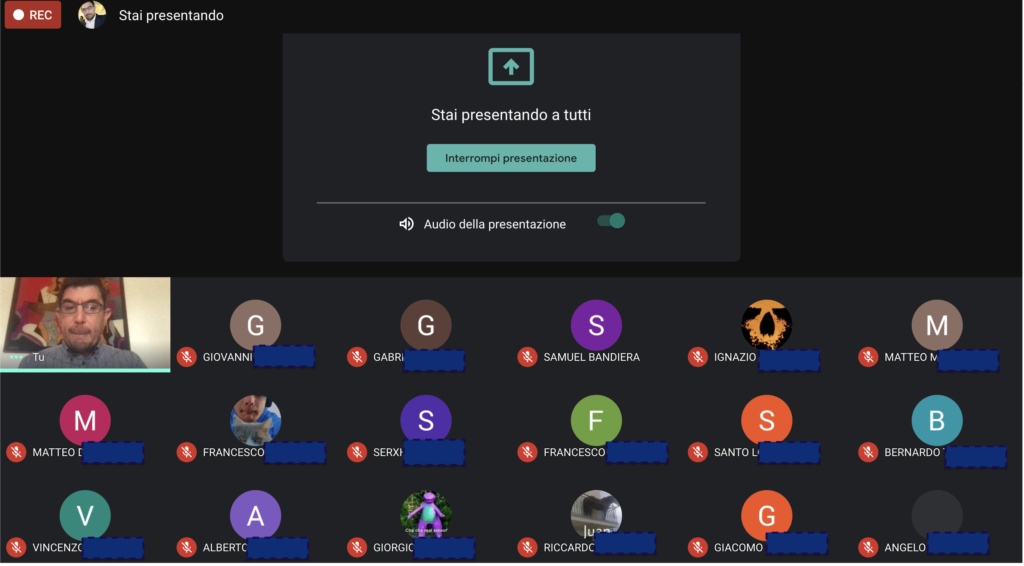
Task: Click the speaker icon beside Audio della presentazione
Action: (x=406, y=224)
